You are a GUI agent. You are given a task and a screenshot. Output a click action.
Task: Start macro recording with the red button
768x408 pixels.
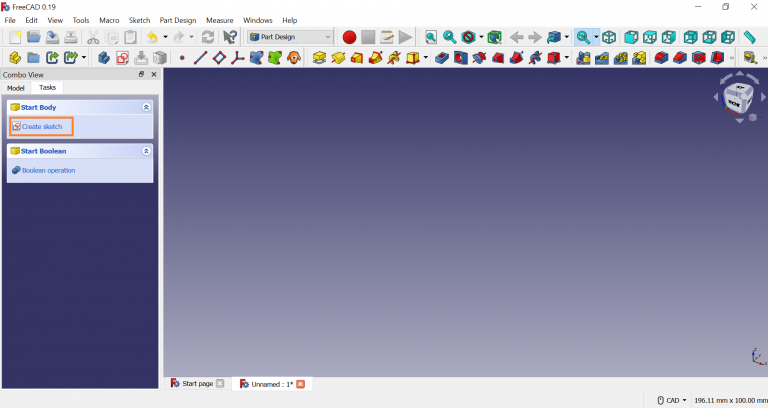click(349, 37)
